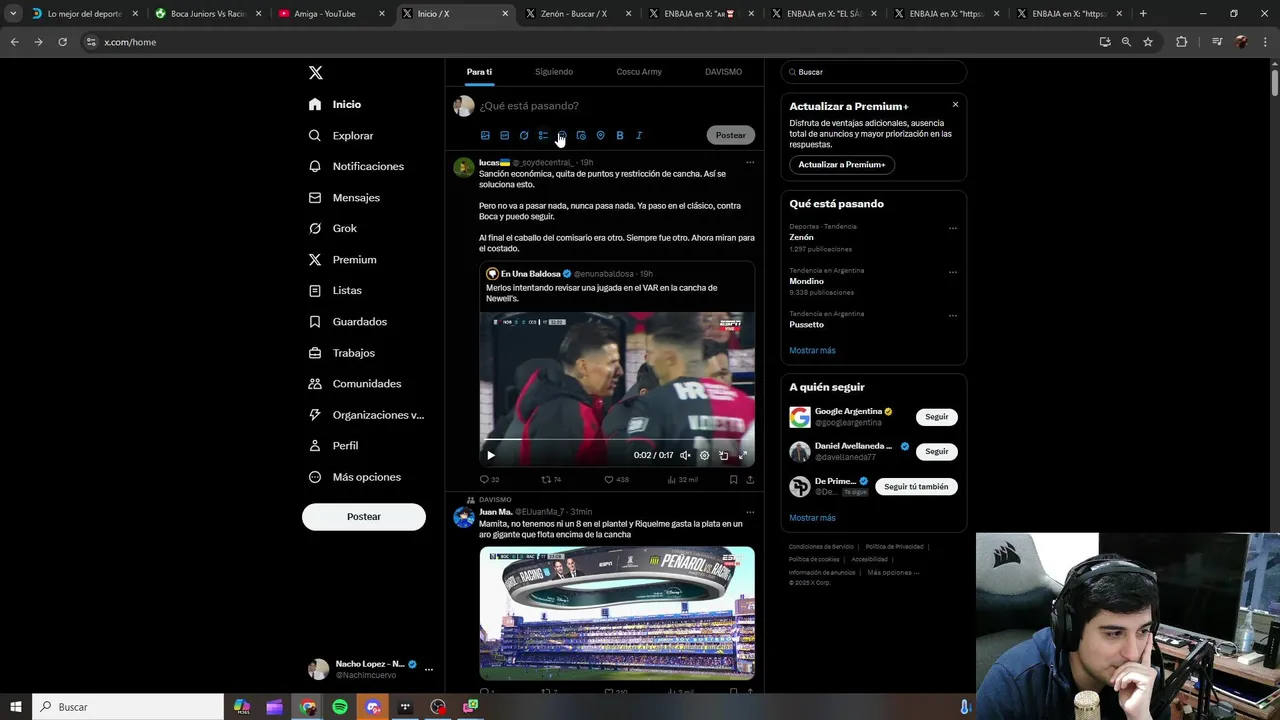Open Grok in the sidebar
The width and height of the screenshot is (1280, 720).
(332, 228)
